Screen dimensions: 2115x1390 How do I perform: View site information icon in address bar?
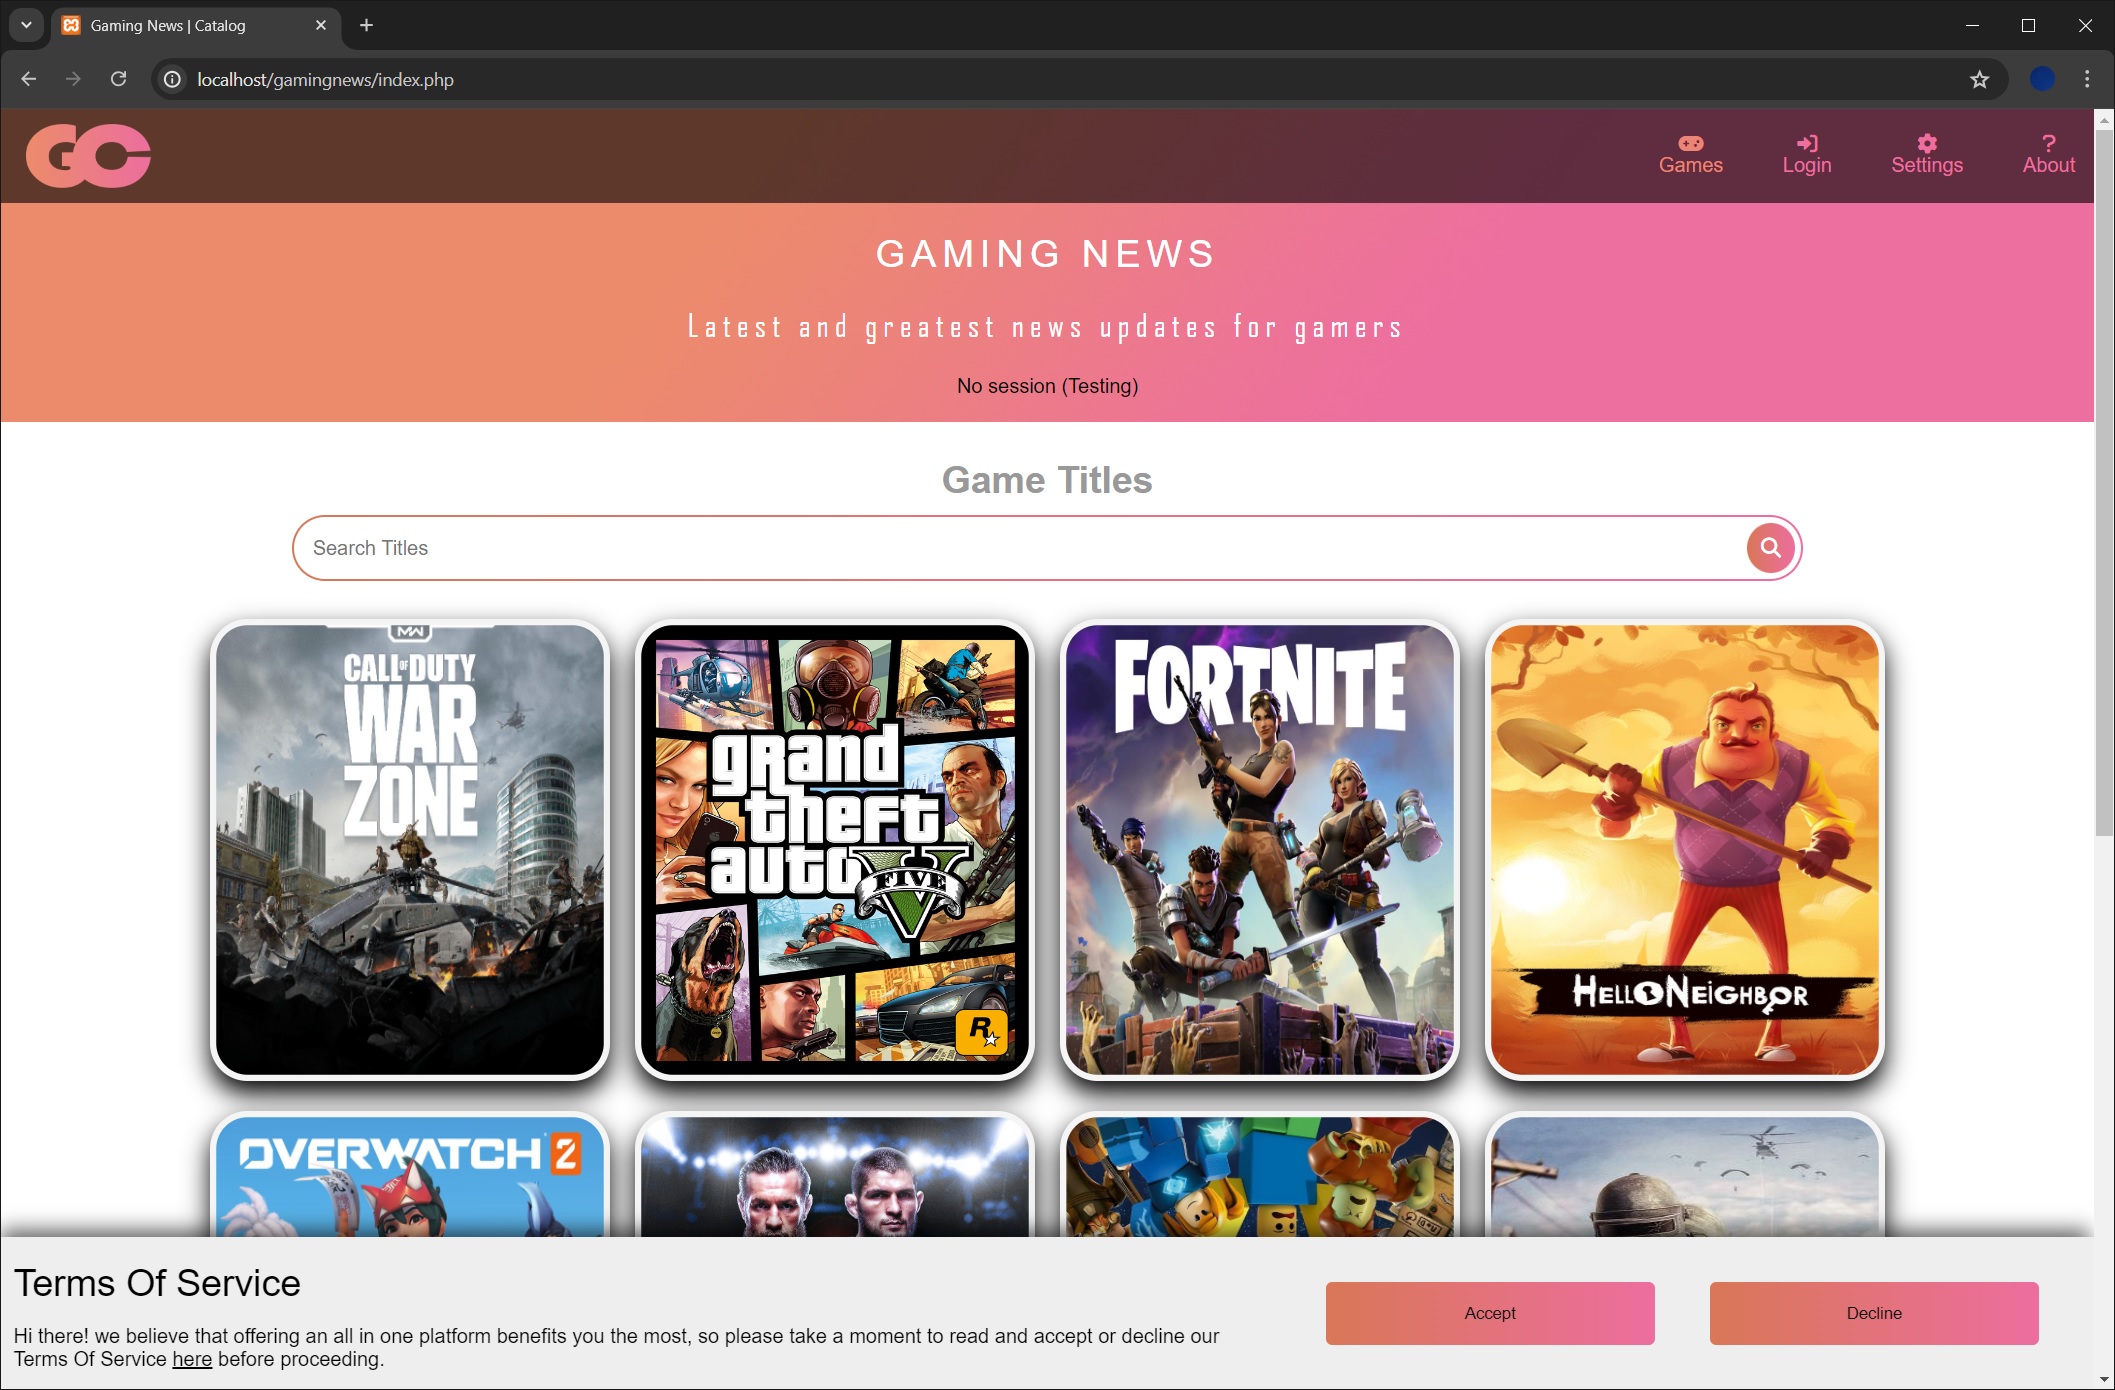pos(172,79)
